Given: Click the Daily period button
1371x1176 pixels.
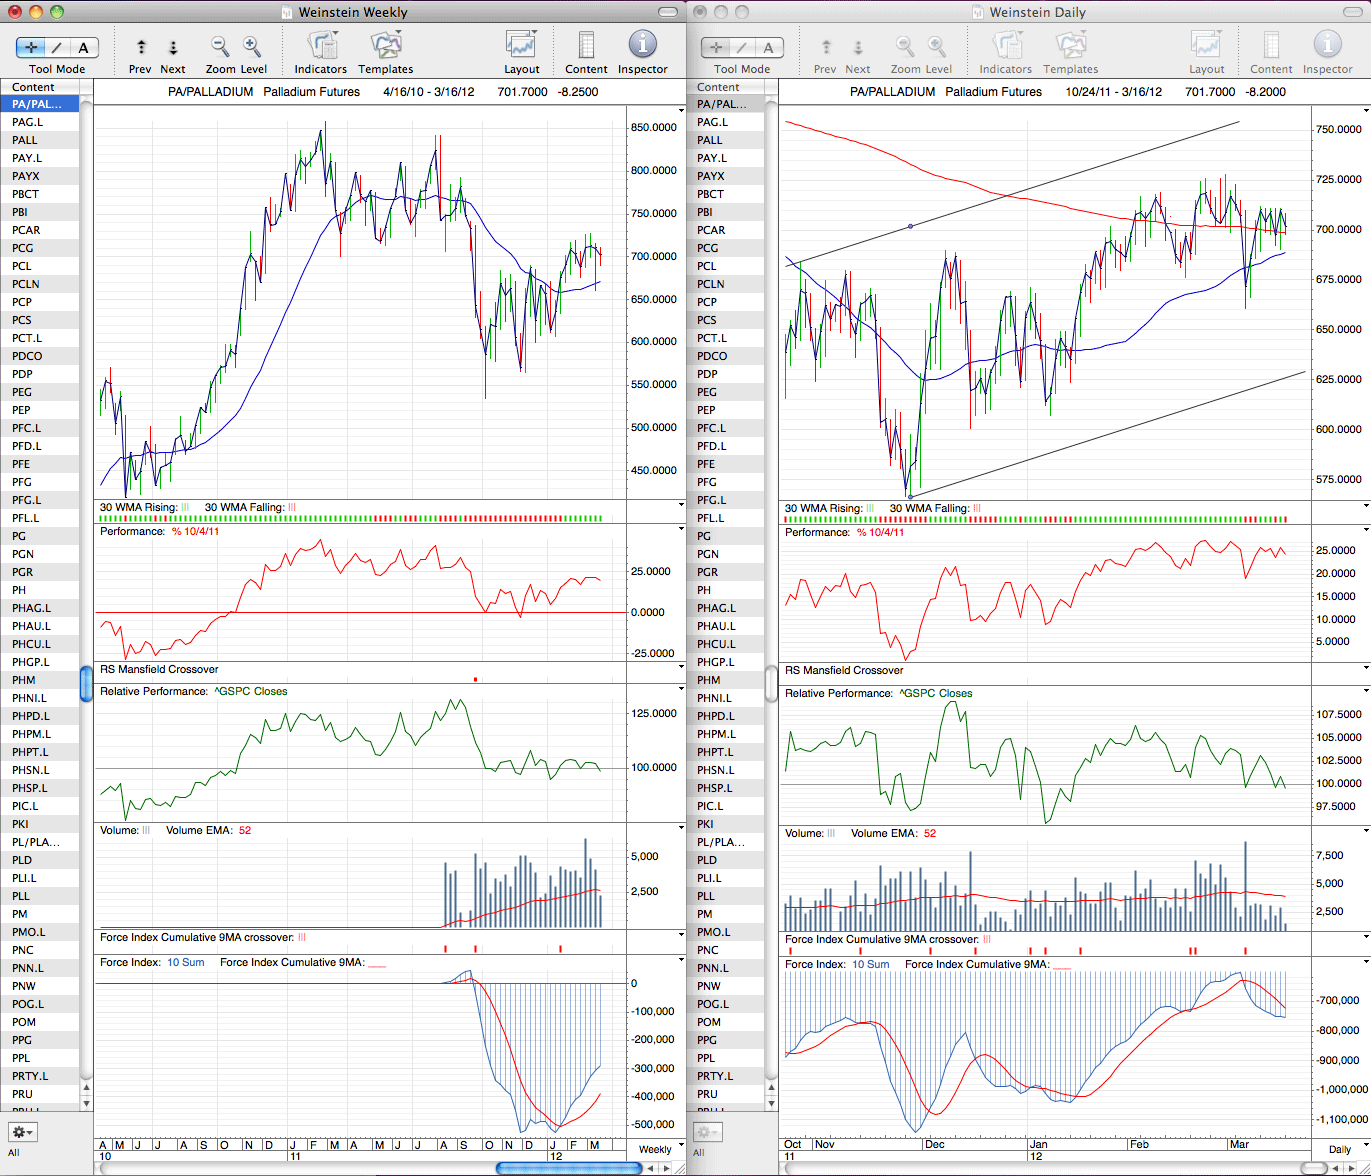Looking at the screenshot, I should point(1339,1149).
